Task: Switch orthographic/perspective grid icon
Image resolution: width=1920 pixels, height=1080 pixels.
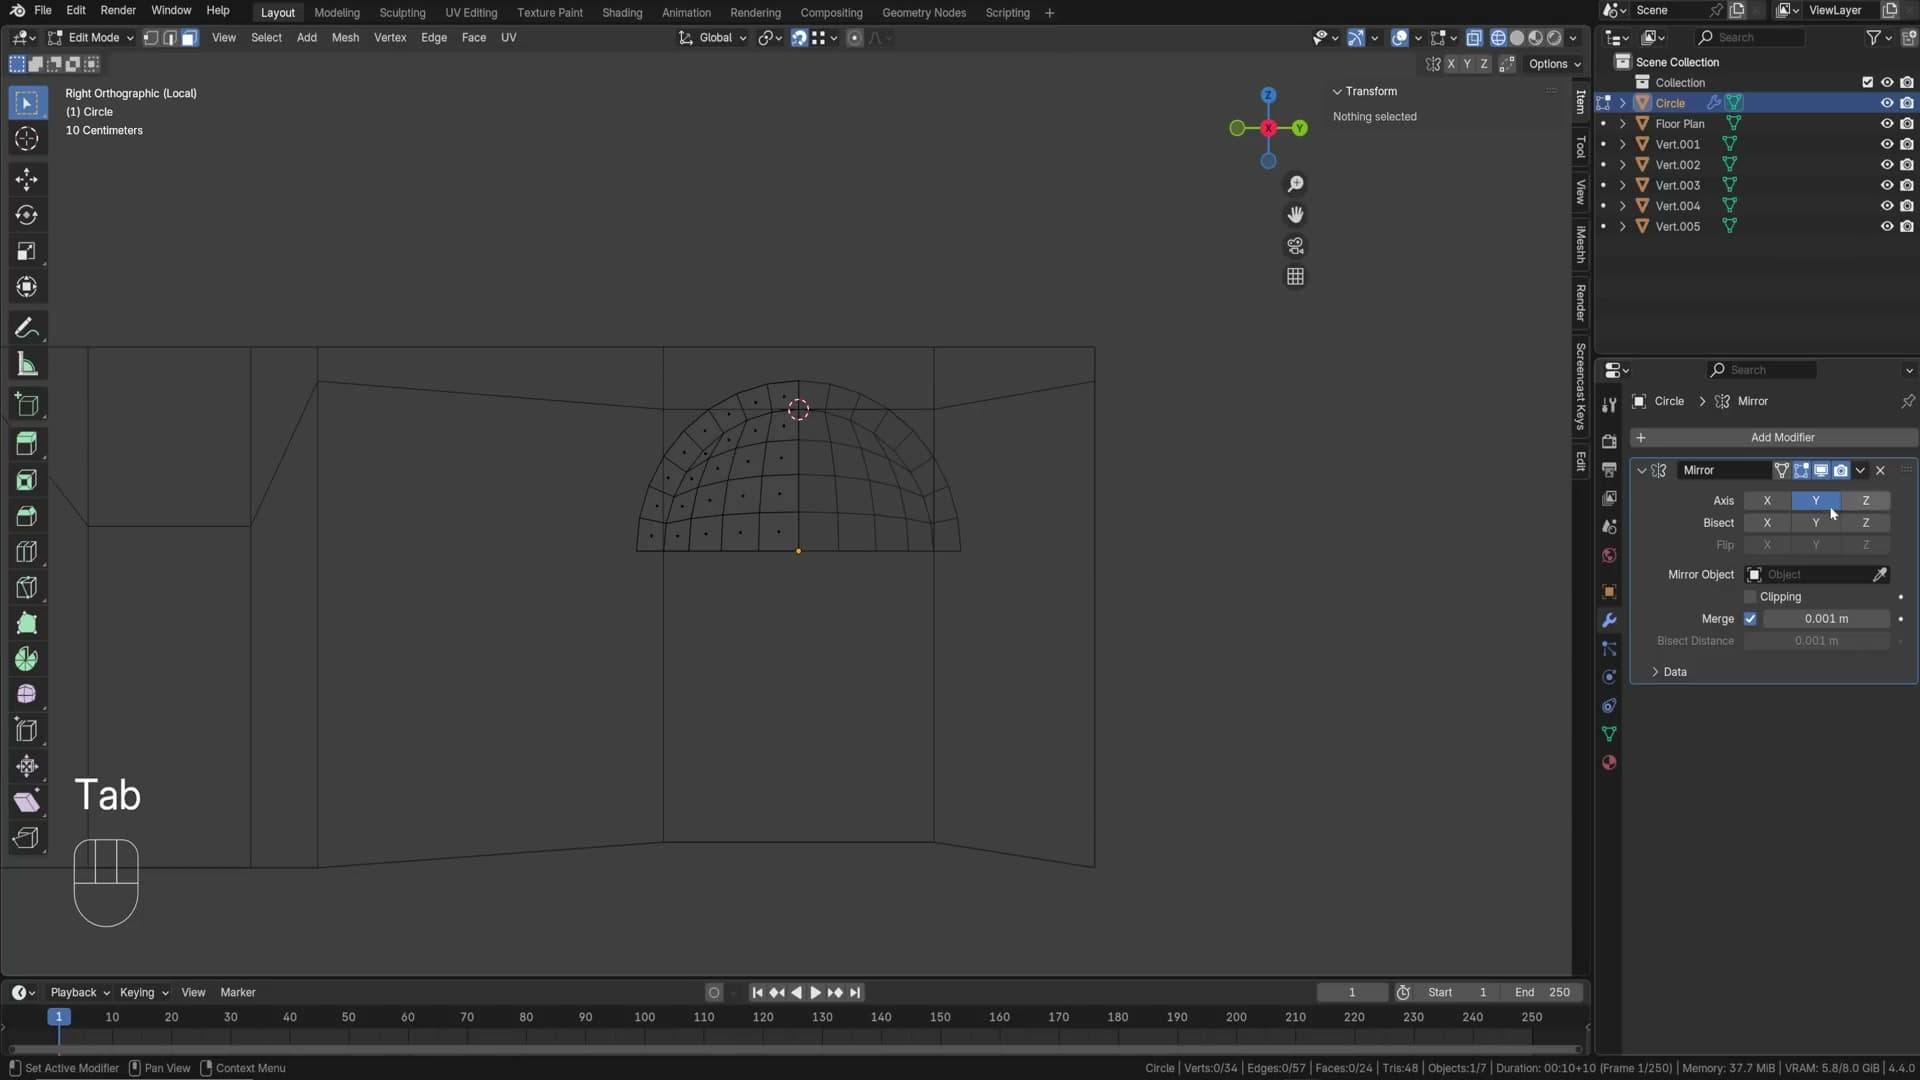Action: coord(1295,277)
